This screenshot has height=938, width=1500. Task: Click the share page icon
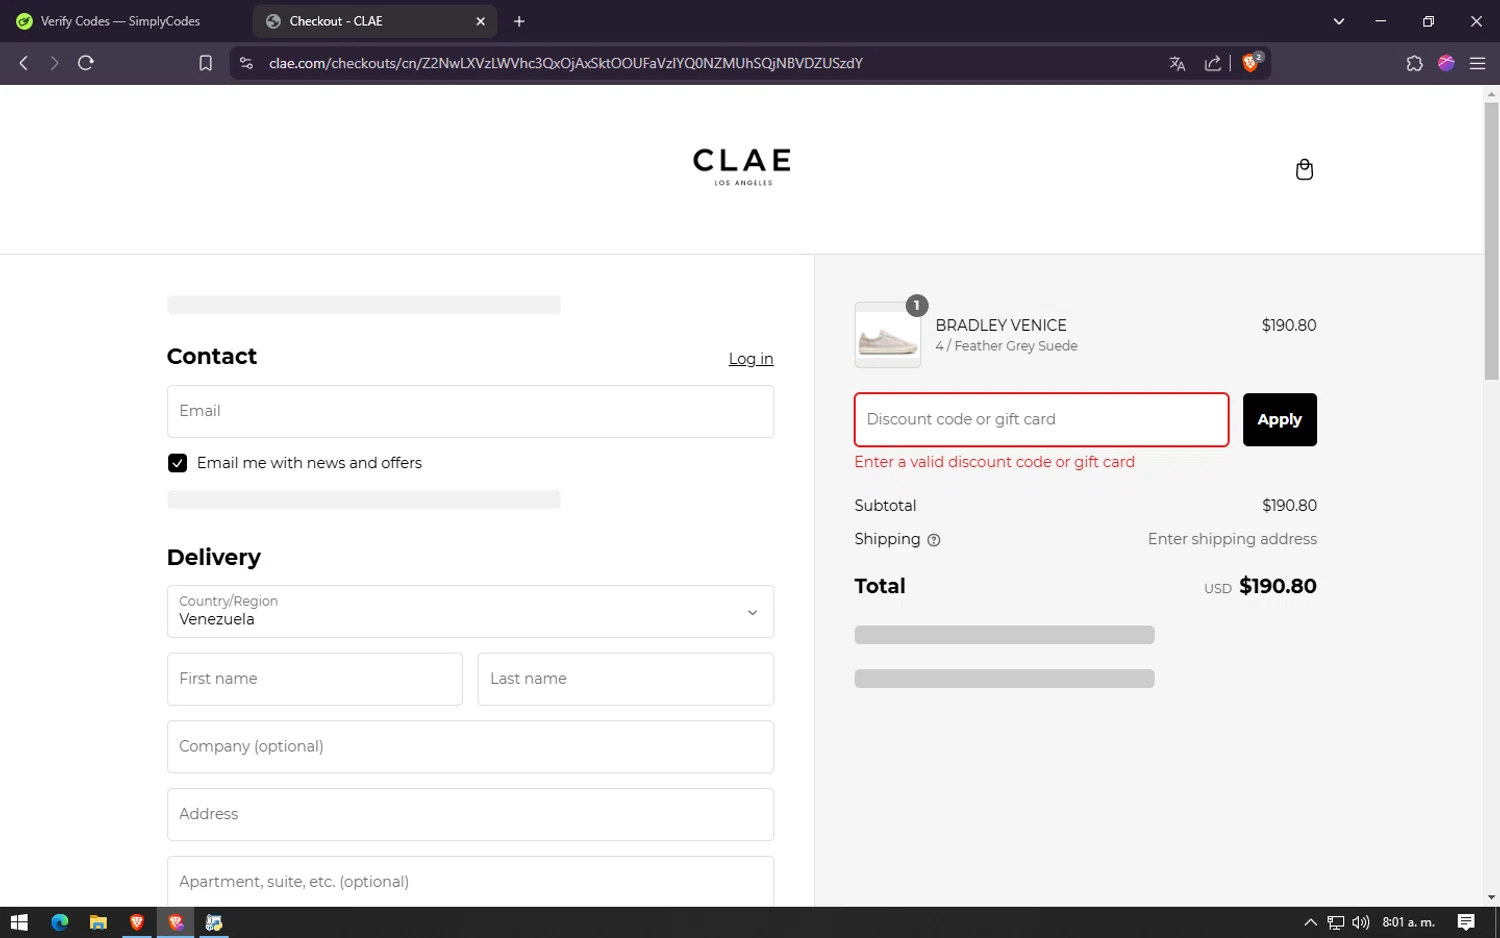point(1213,63)
